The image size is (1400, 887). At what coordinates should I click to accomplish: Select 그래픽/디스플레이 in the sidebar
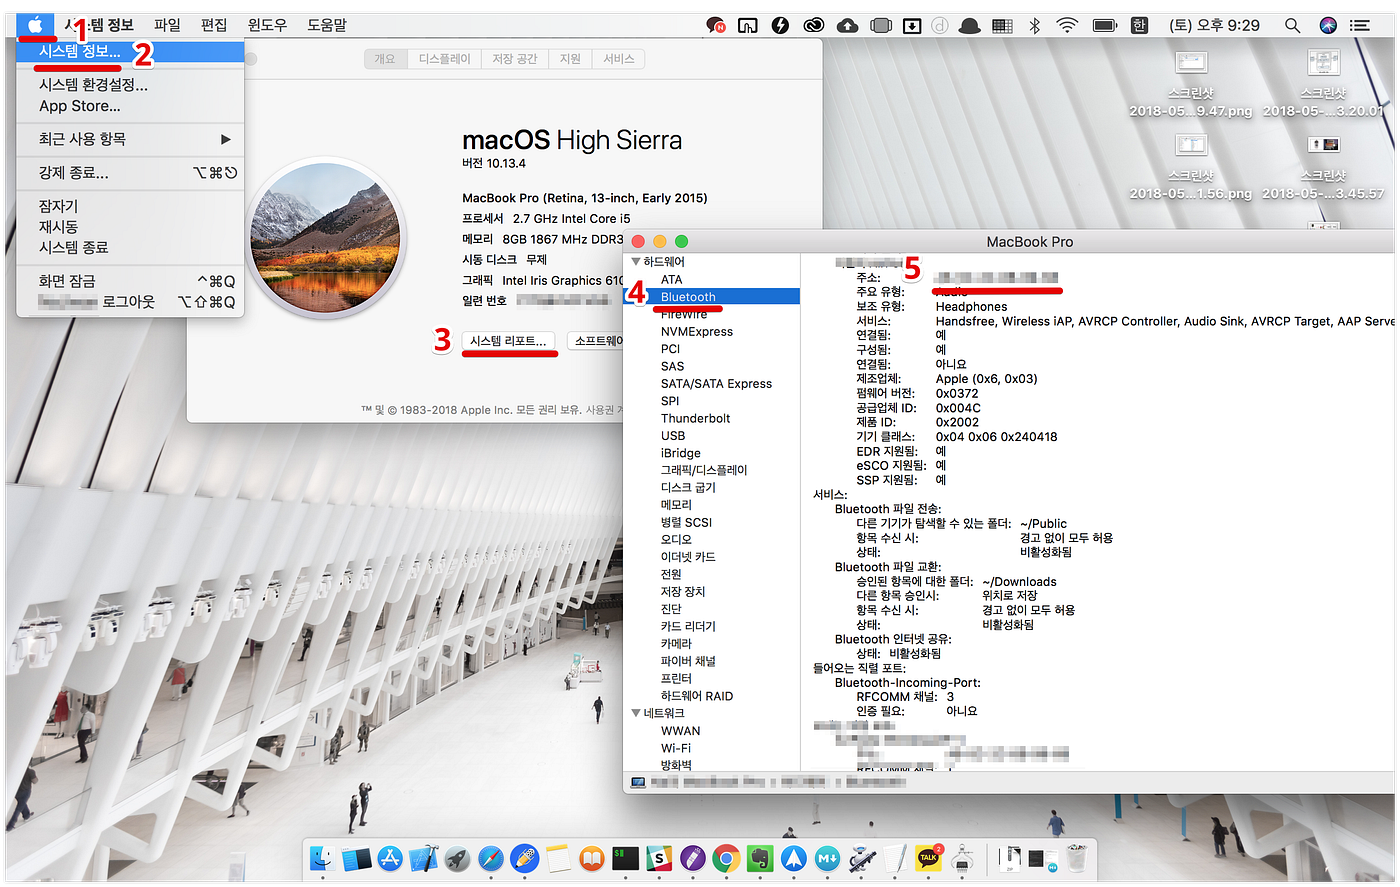tap(711, 470)
